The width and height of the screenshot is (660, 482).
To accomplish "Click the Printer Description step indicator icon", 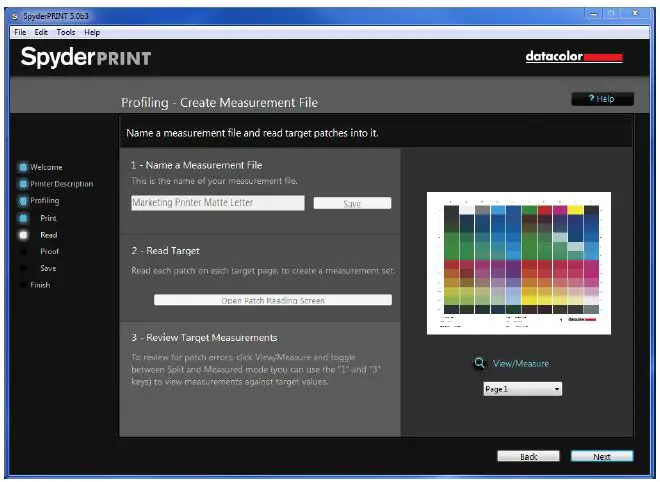I will [x=23, y=184].
